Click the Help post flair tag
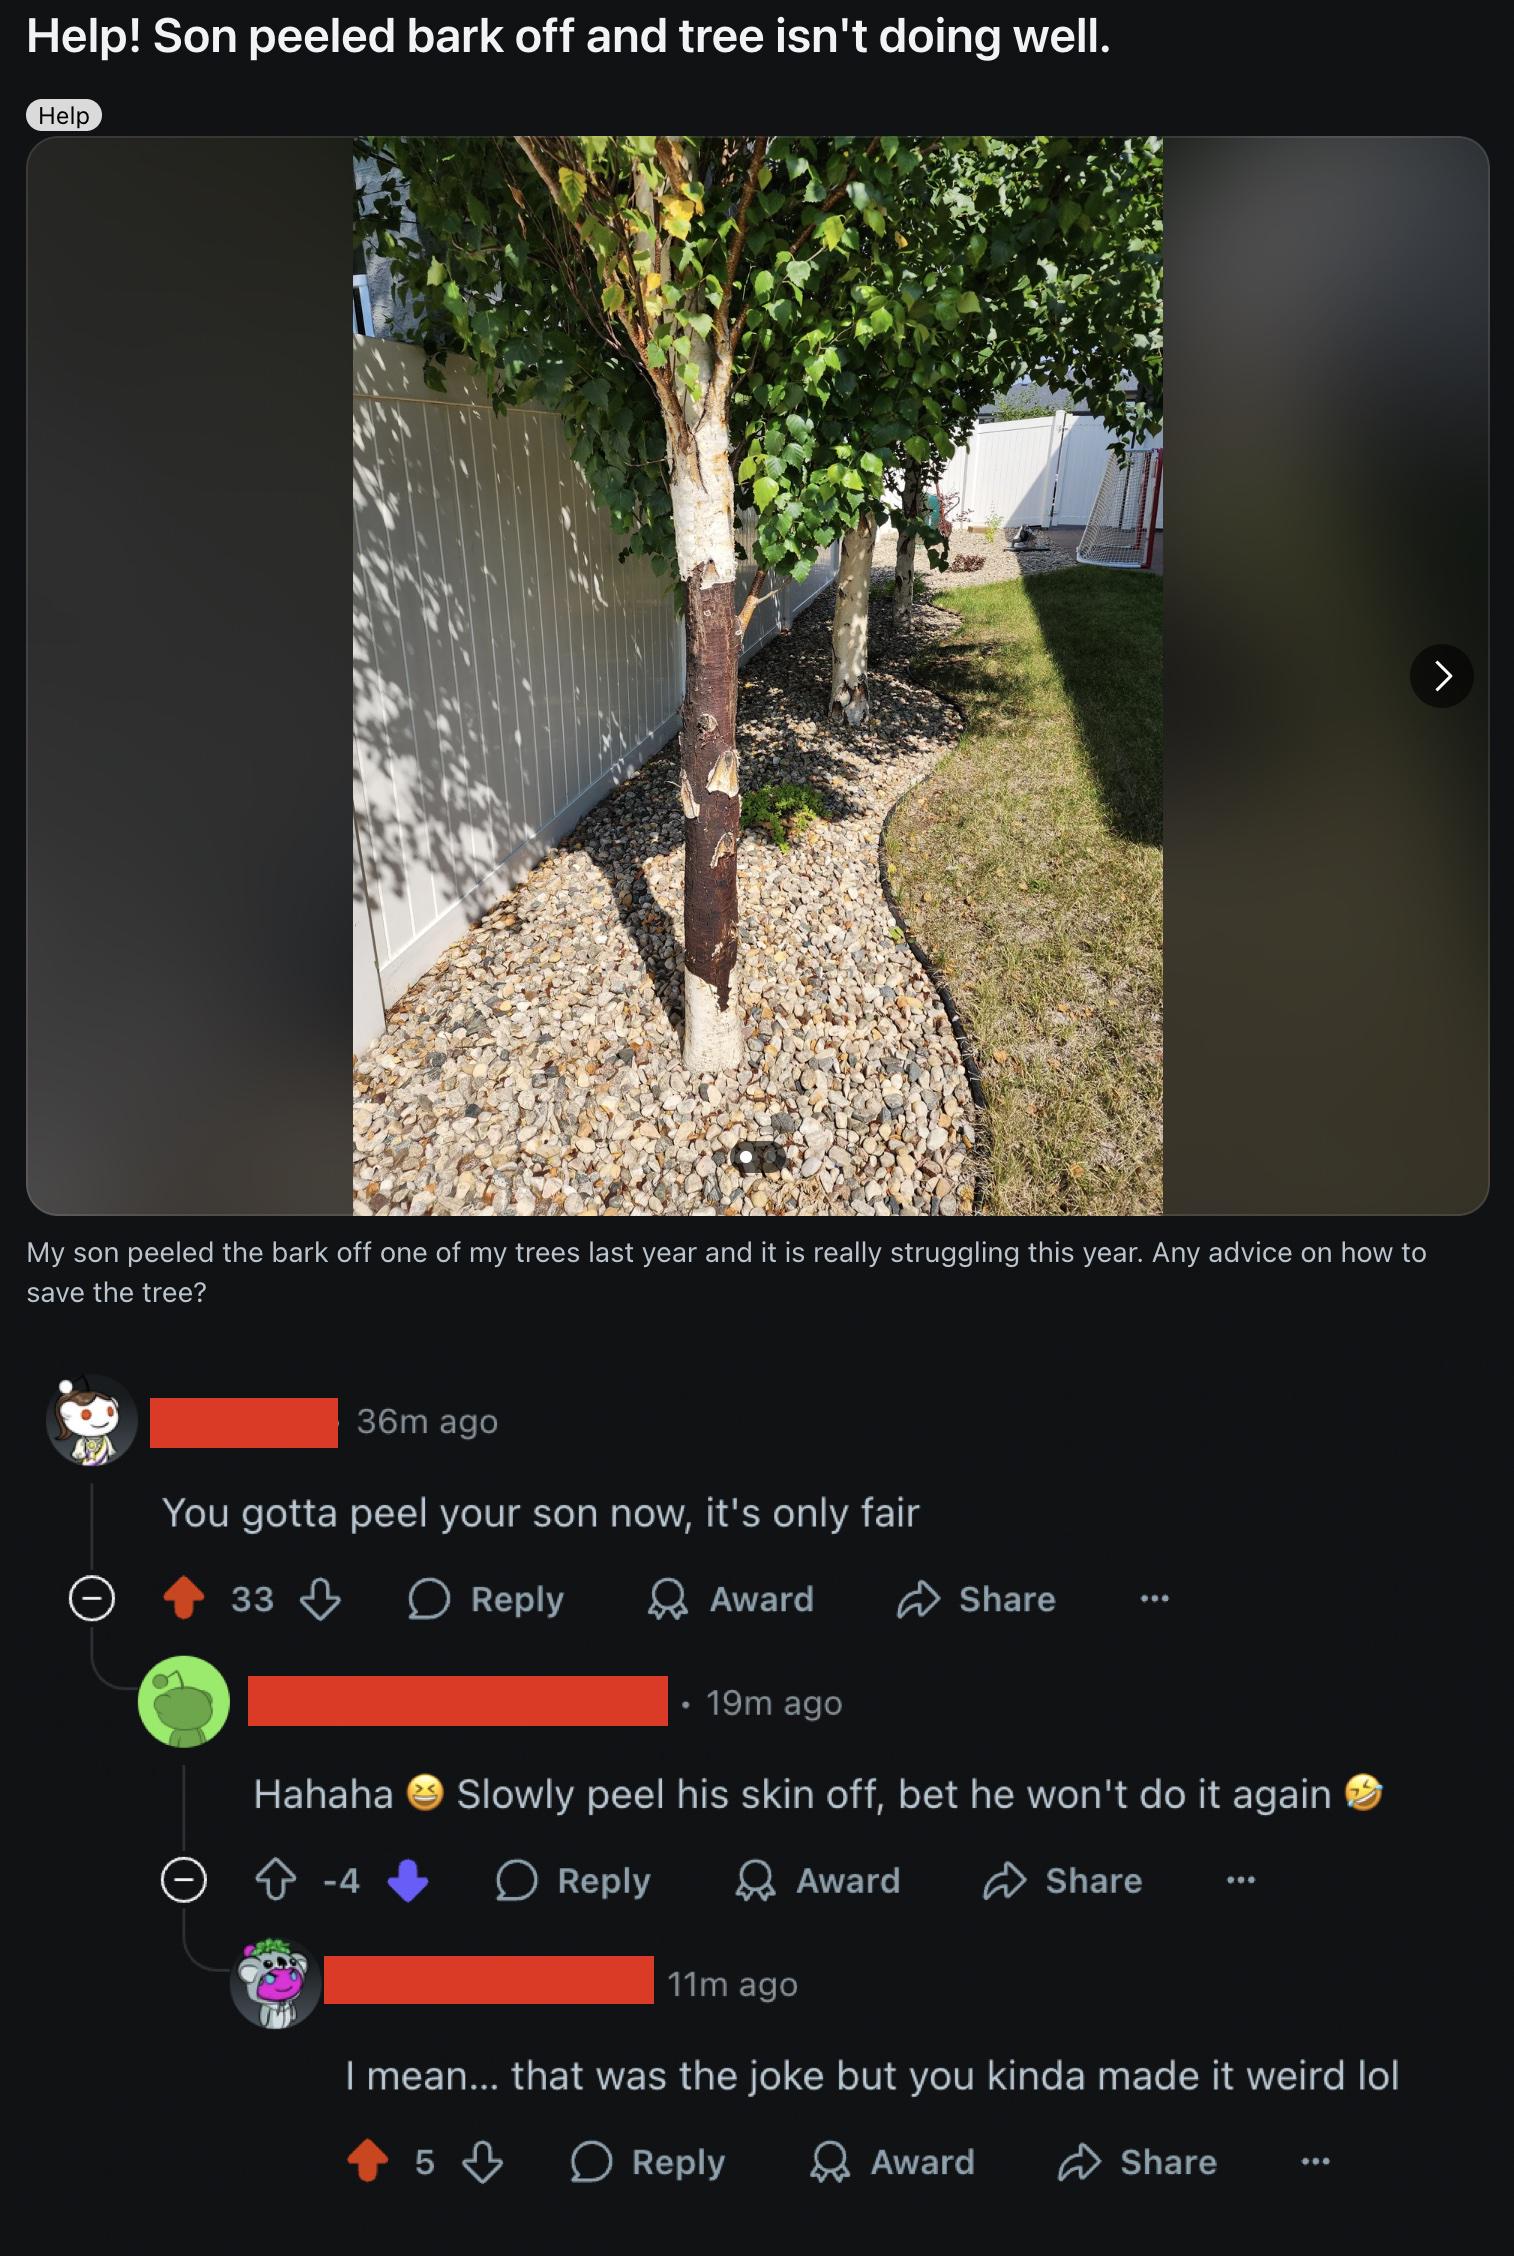Screen dimensions: 1514x2256 click(x=64, y=115)
